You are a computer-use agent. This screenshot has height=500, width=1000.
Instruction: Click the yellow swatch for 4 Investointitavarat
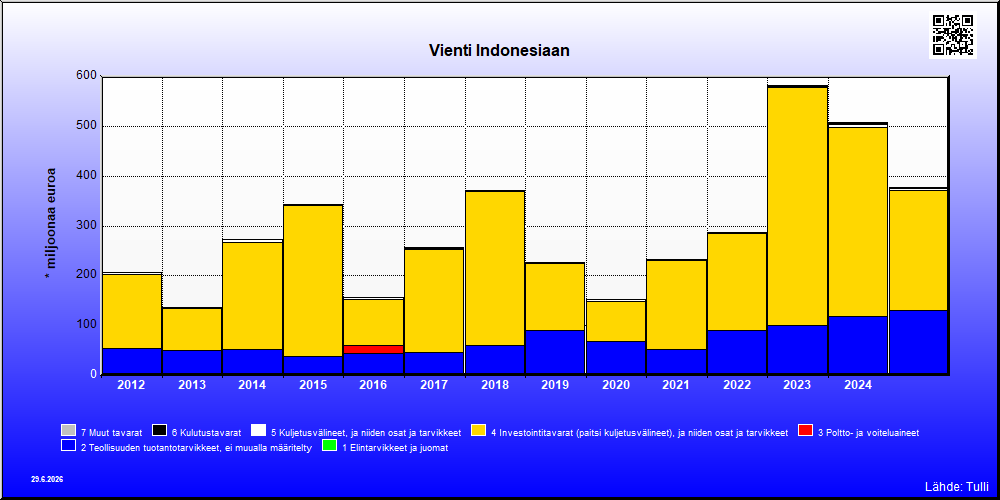[478, 430]
